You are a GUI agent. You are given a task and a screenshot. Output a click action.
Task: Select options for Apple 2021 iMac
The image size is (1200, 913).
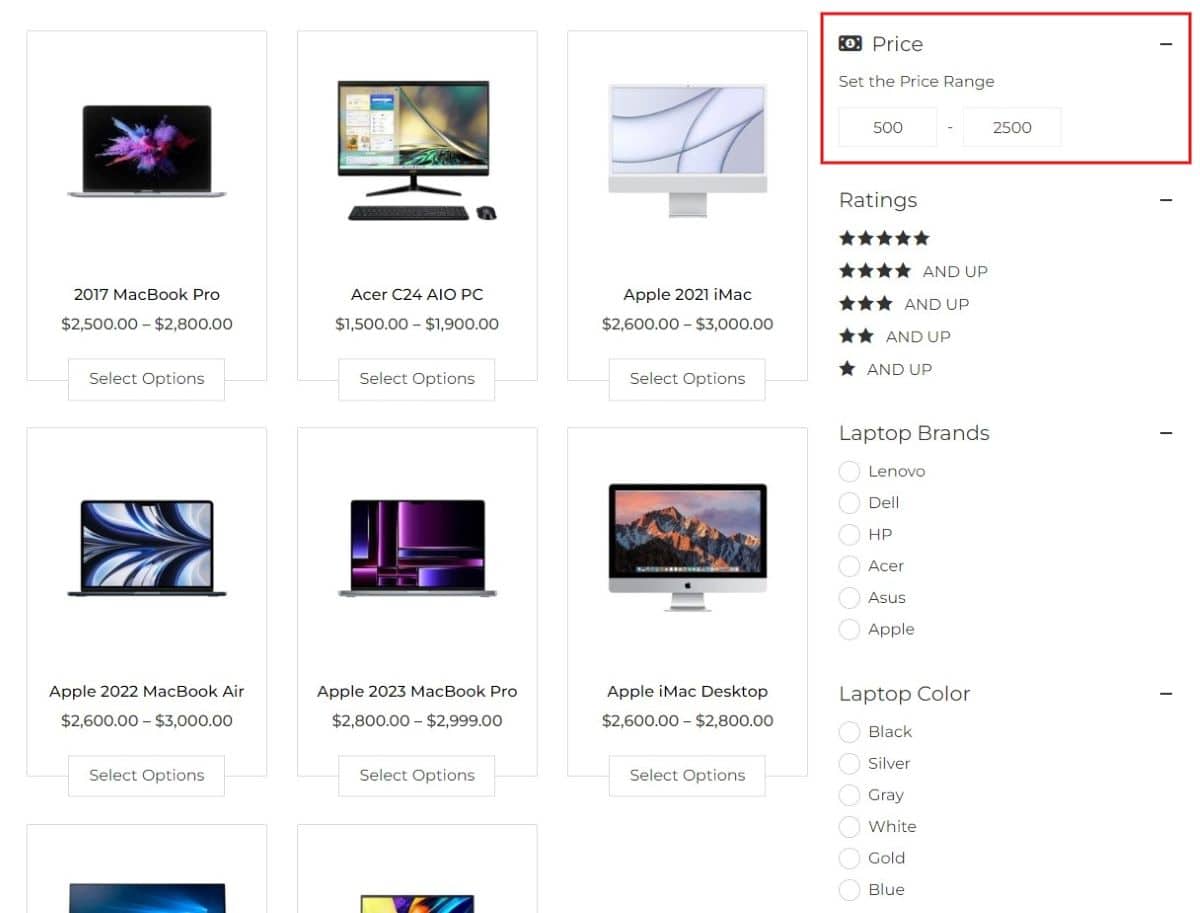tap(687, 379)
